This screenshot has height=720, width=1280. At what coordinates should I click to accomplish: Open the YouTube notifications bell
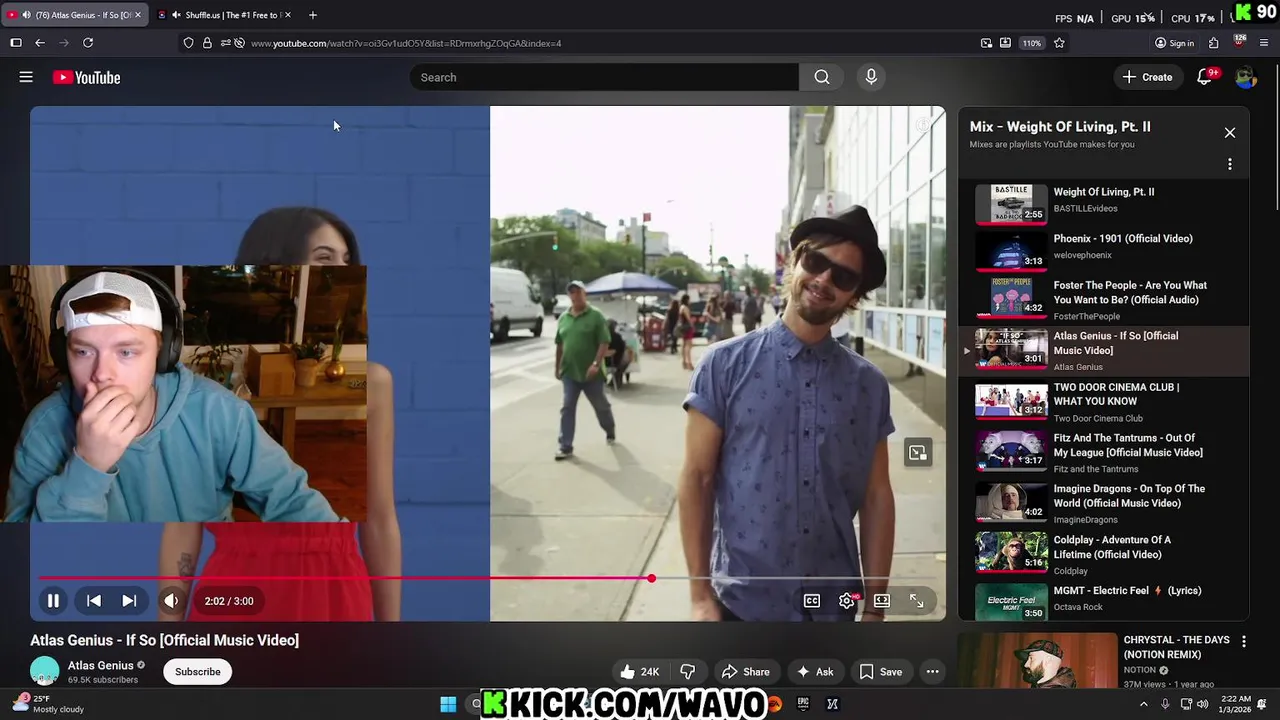[x=1205, y=77]
